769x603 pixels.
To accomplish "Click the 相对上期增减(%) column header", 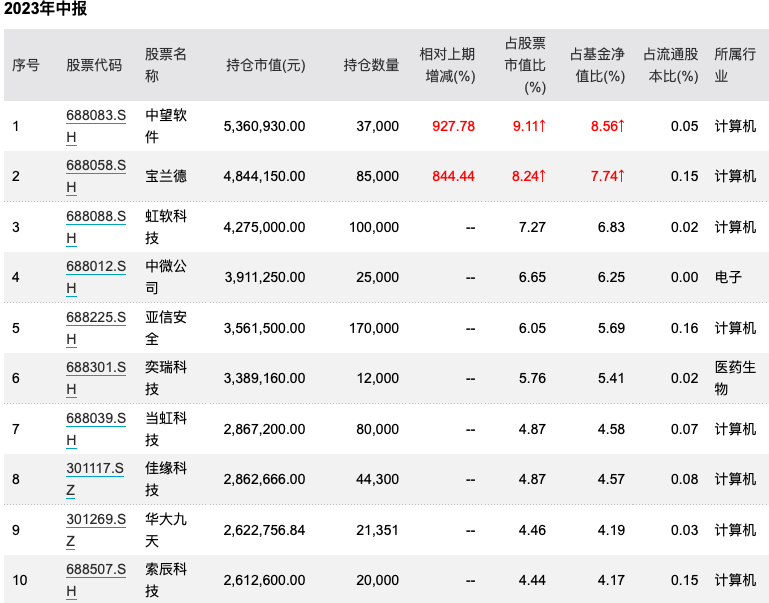I will tap(447, 65).
